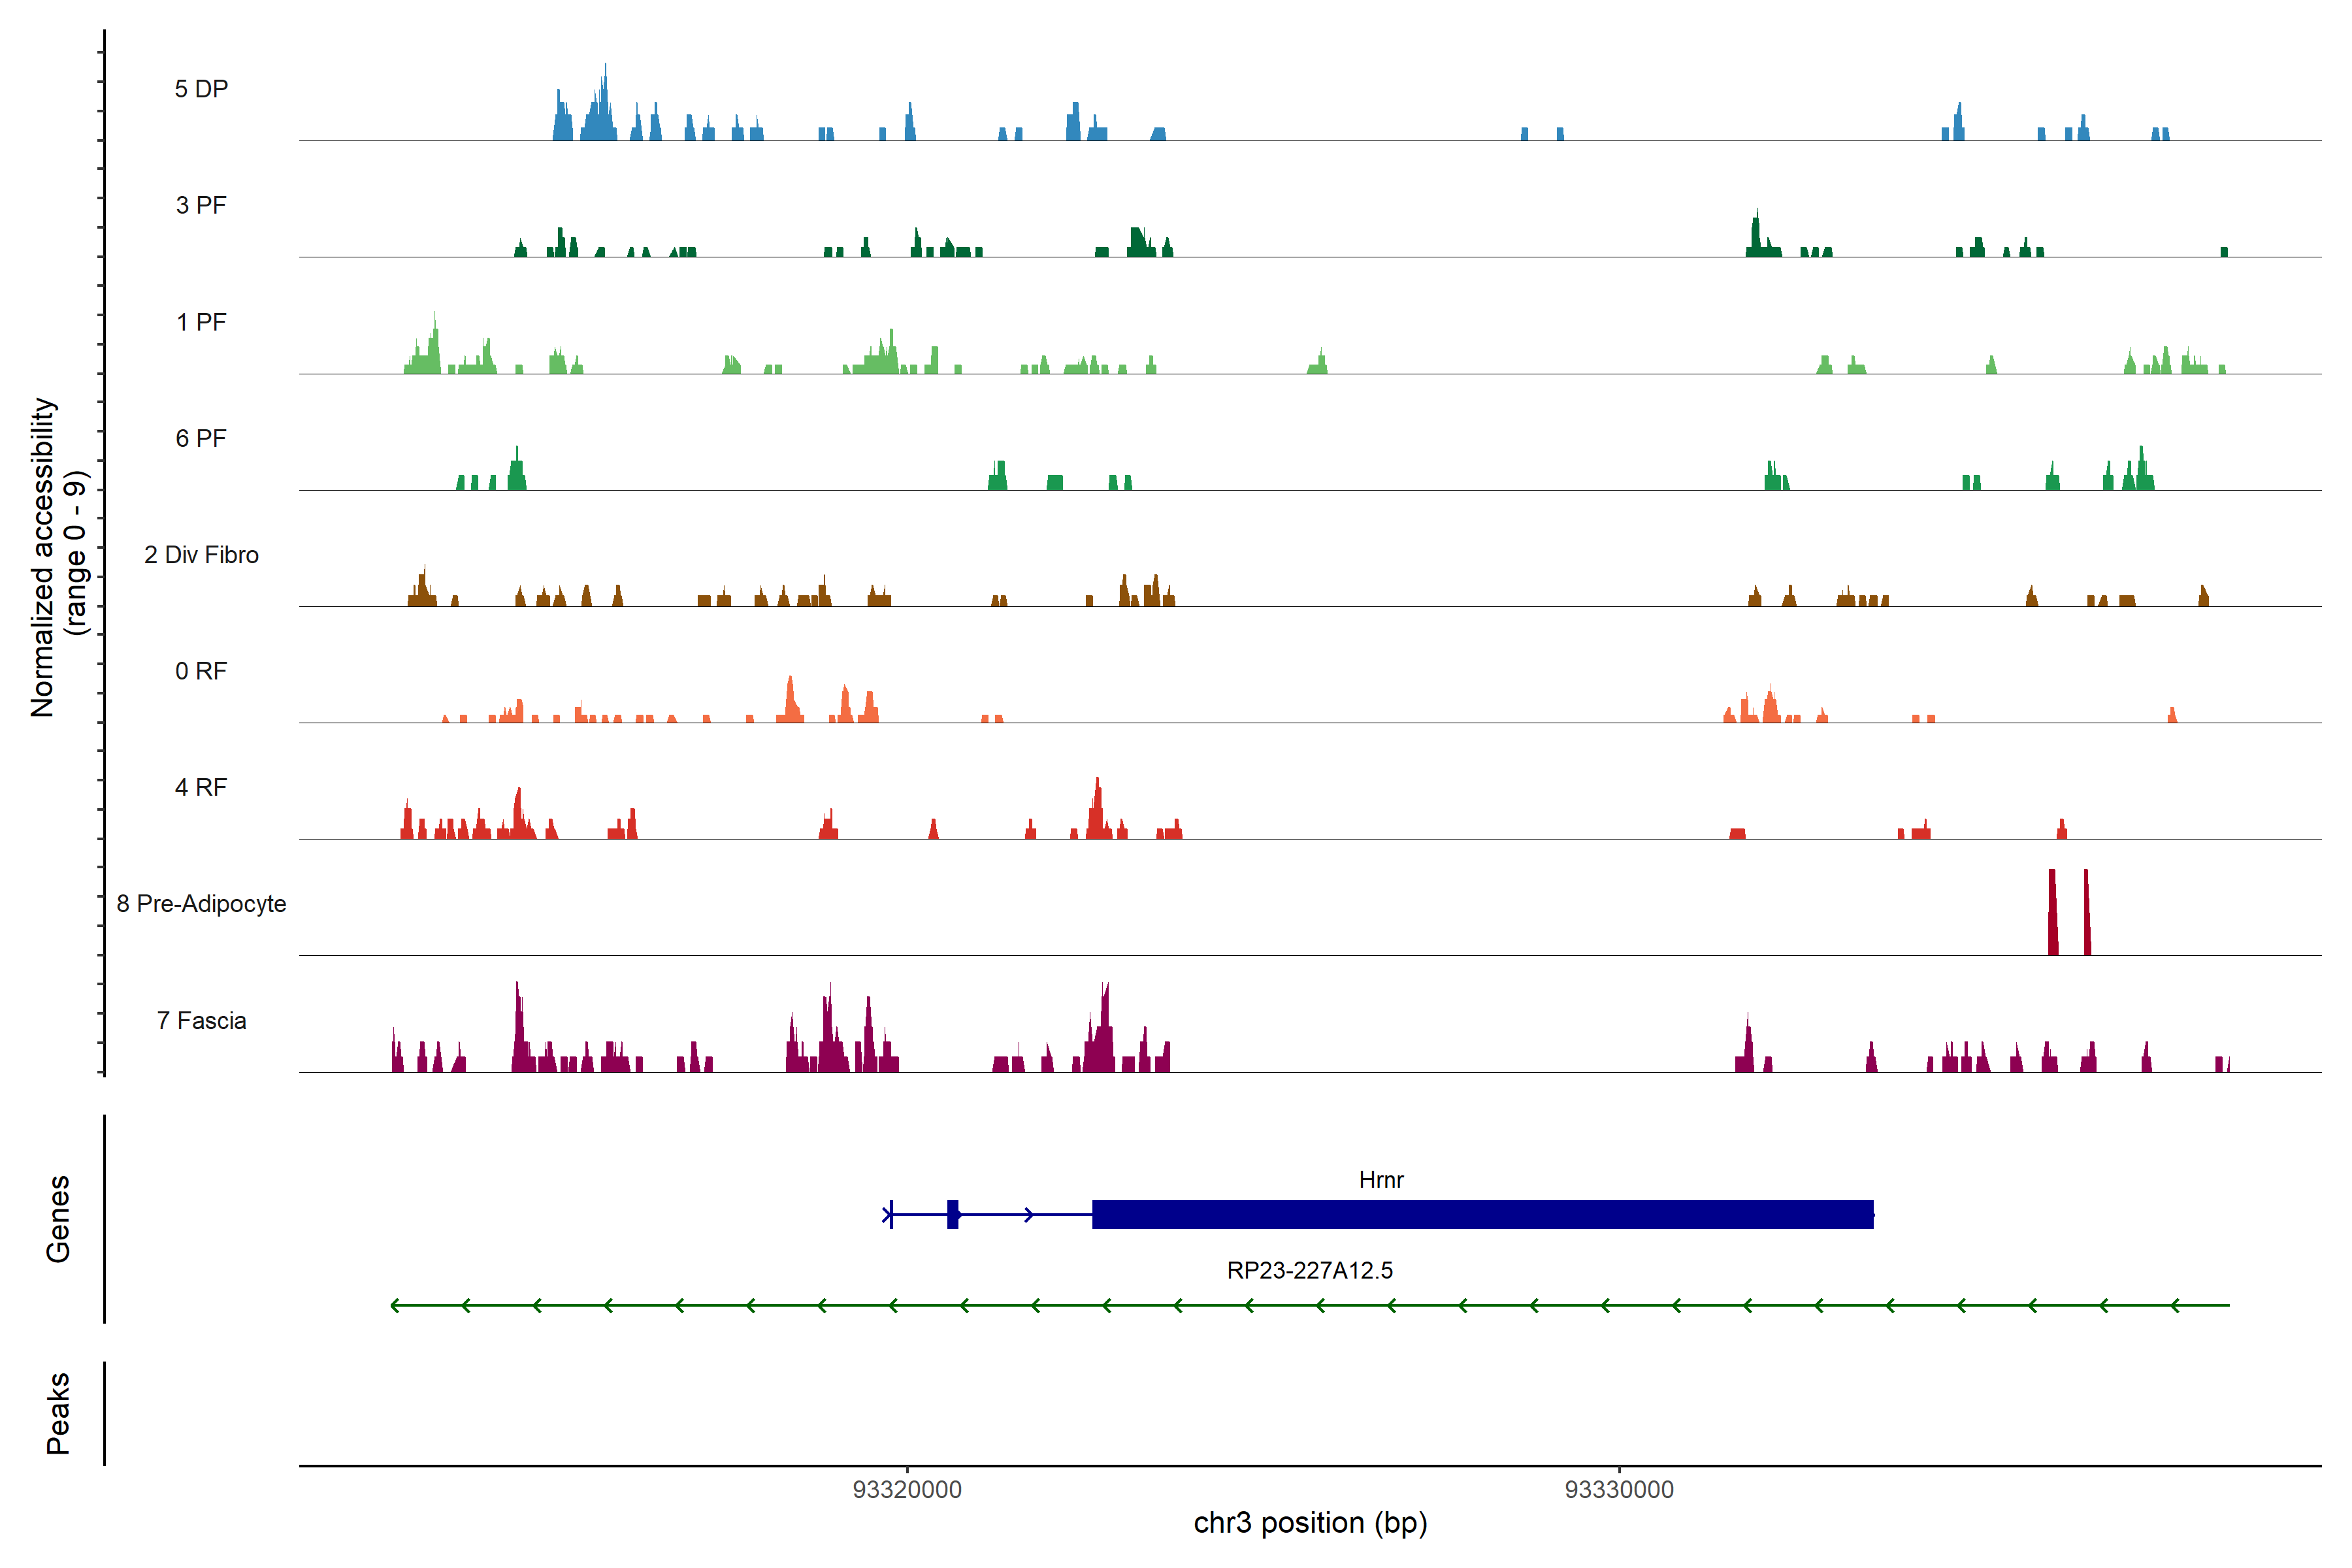Click the 5 DP track label
The height and width of the screenshot is (1568, 2352).
(201, 89)
